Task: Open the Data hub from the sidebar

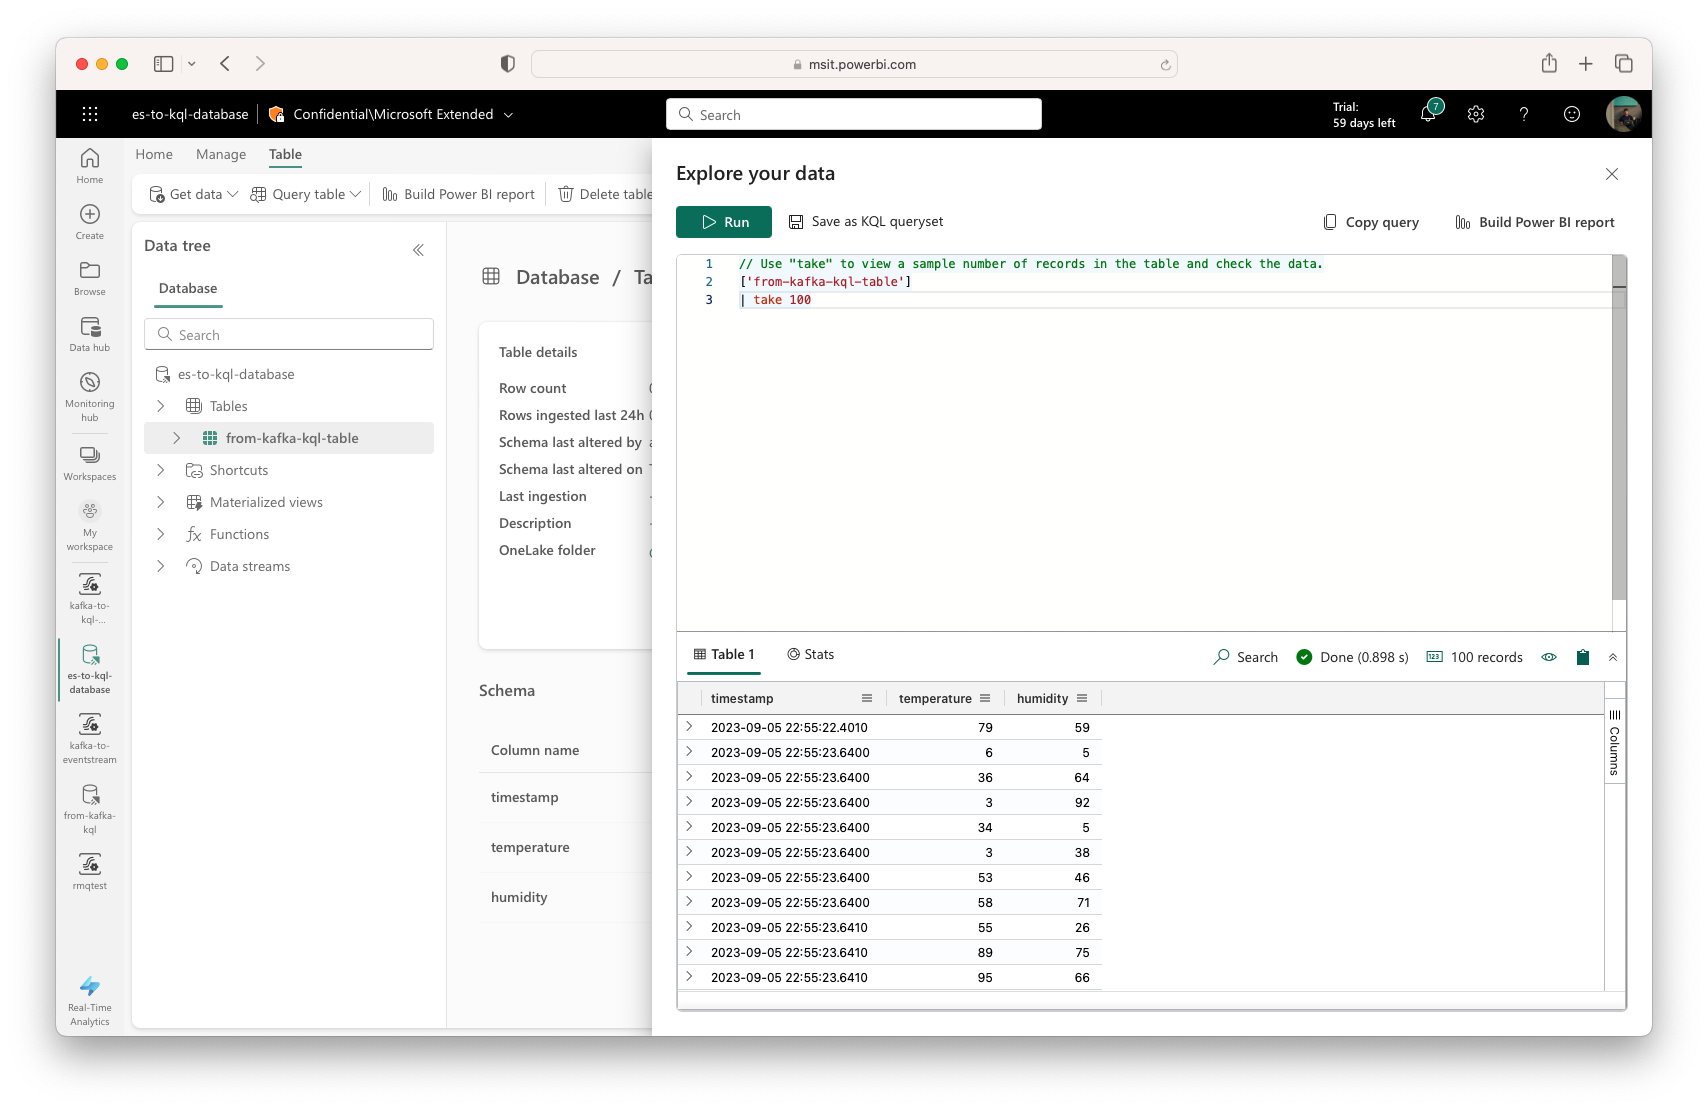Action: pyautogui.click(x=89, y=333)
